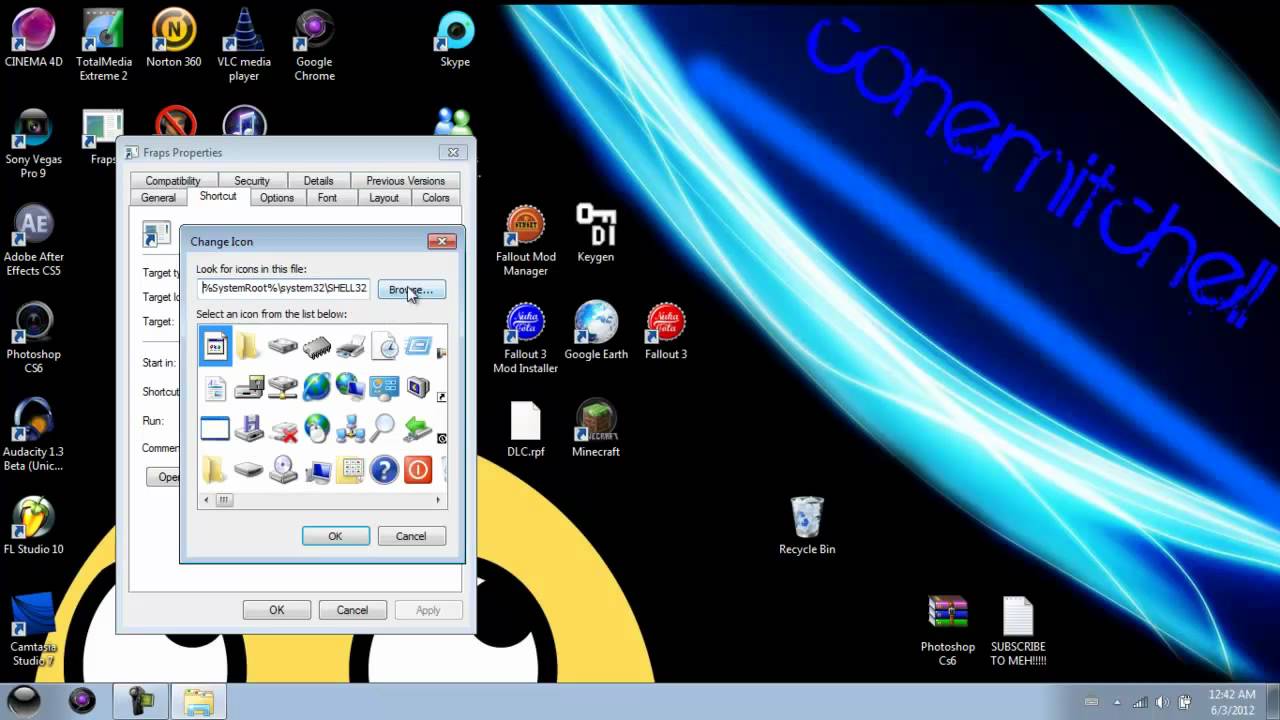Select the printer icon in the icon list
1280x720 pixels.
350,347
